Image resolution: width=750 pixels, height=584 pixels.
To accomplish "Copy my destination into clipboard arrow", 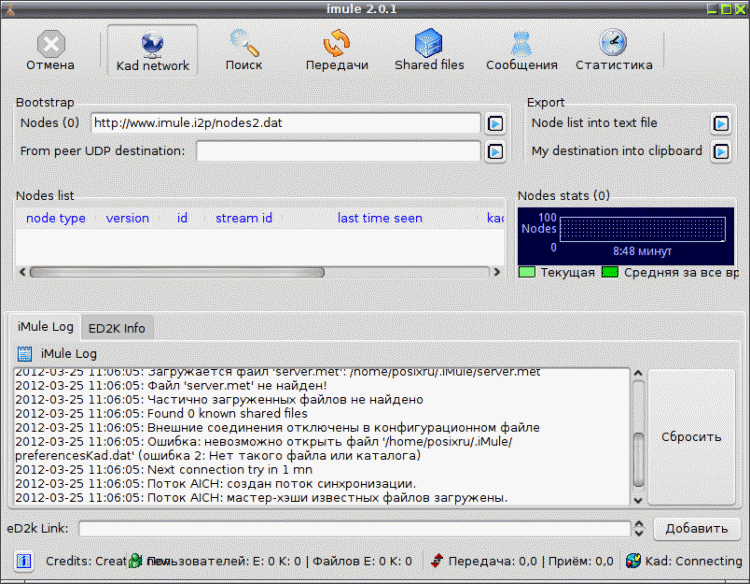I will (721, 152).
